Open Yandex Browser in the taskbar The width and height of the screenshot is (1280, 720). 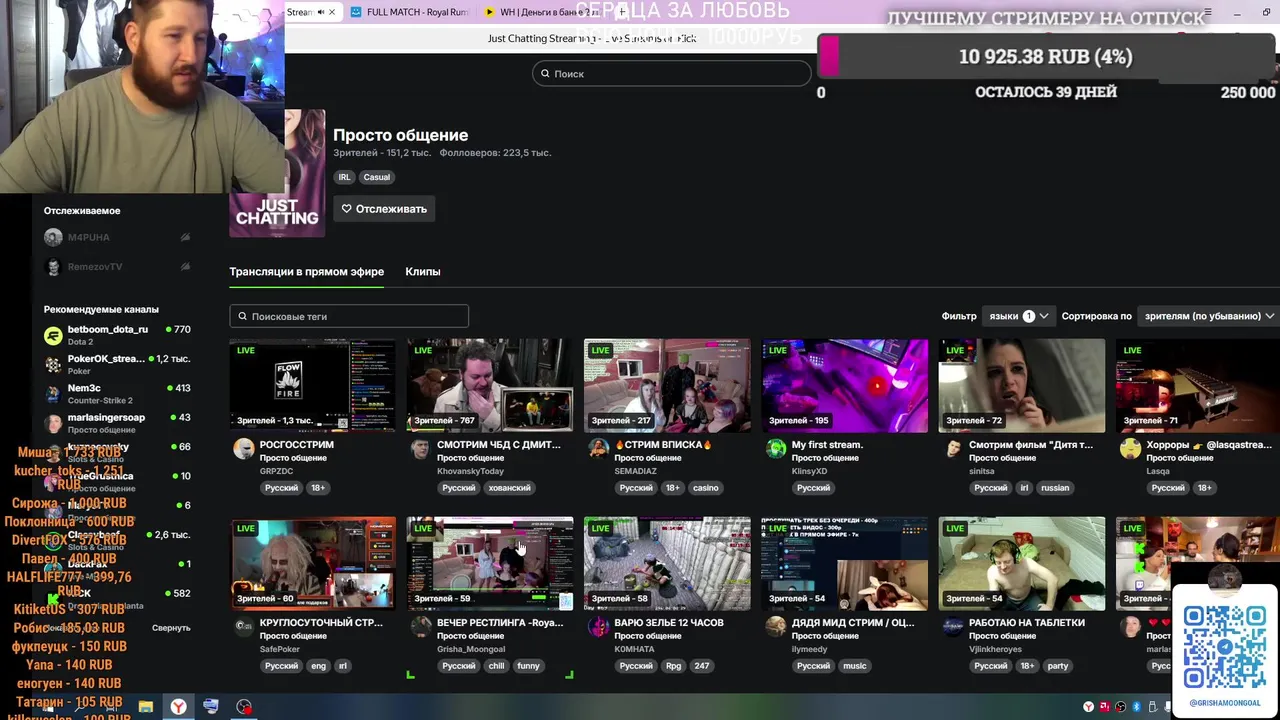pyautogui.click(x=177, y=707)
